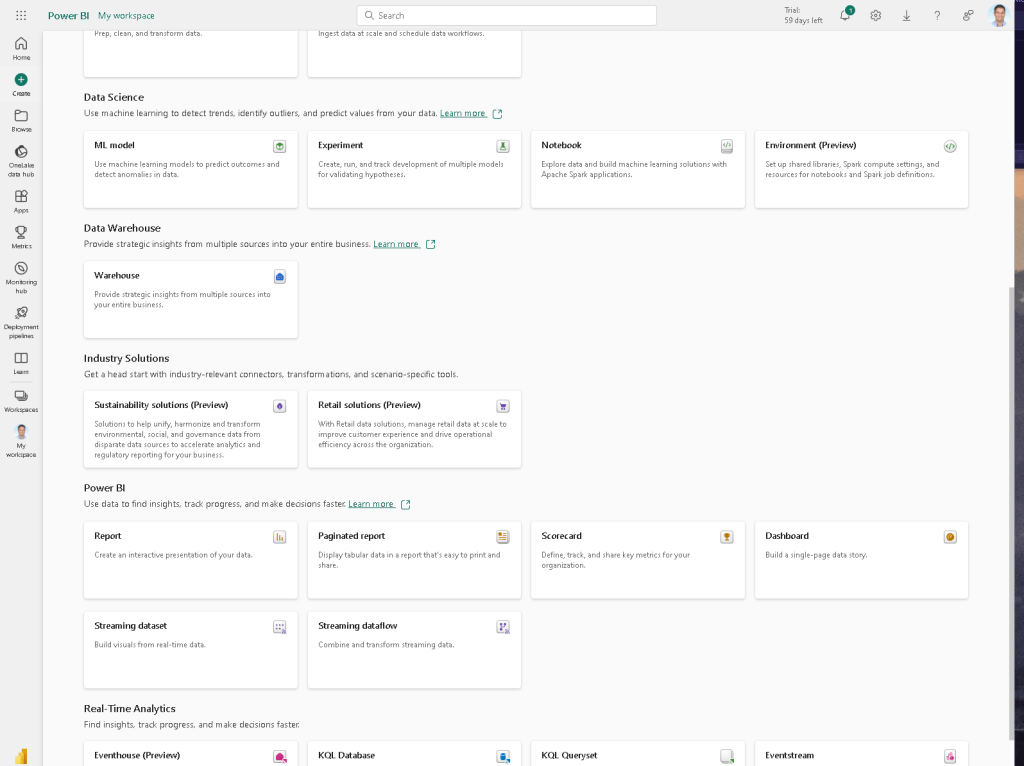Click the Environment (Preview) icon
1024x766 pixels.
pos(950,146)
